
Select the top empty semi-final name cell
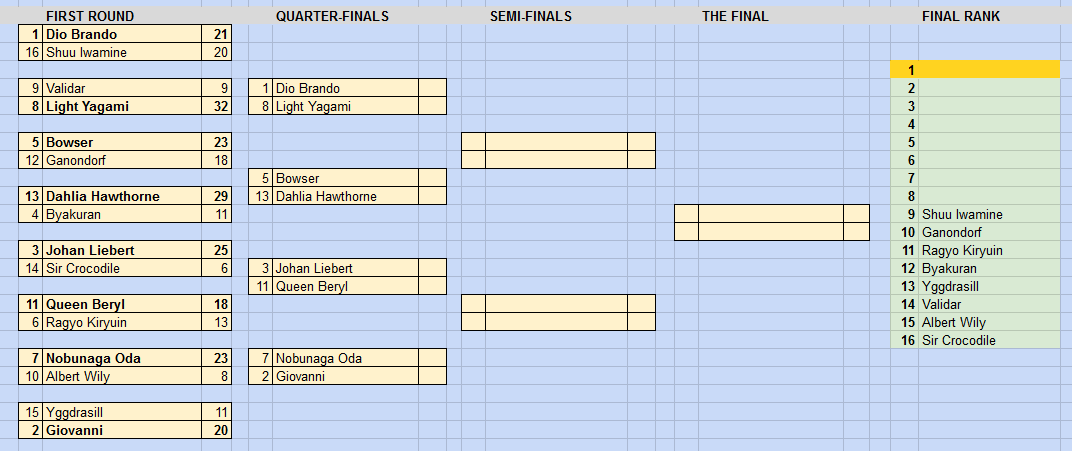557,141
